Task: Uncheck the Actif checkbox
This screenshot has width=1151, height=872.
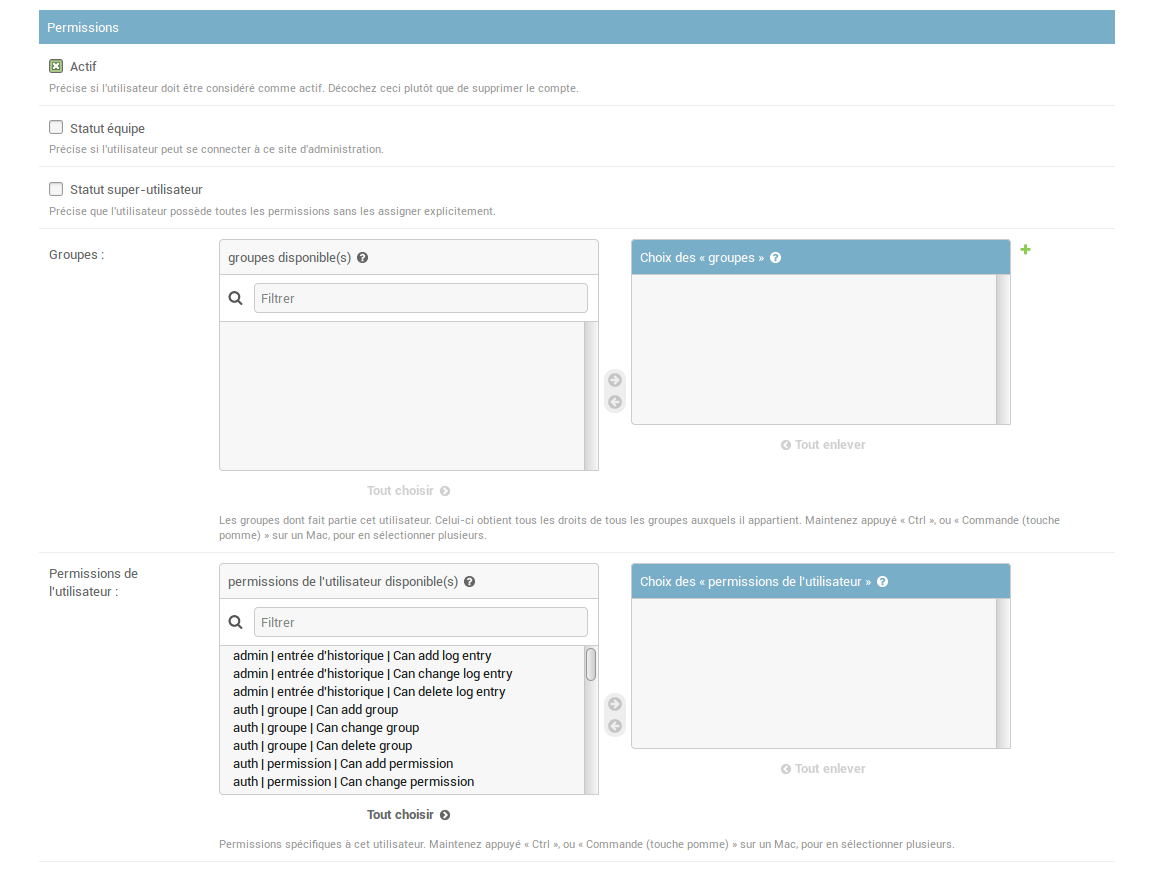Action: (56, 66)
